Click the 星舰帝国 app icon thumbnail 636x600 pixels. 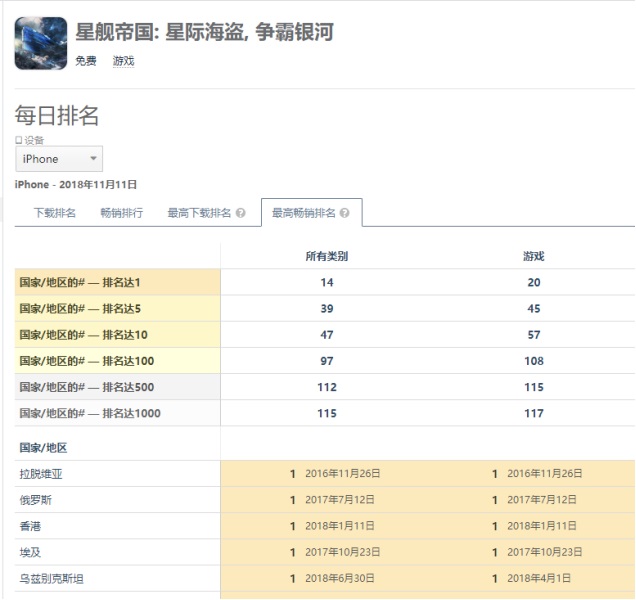click(41, 43)
